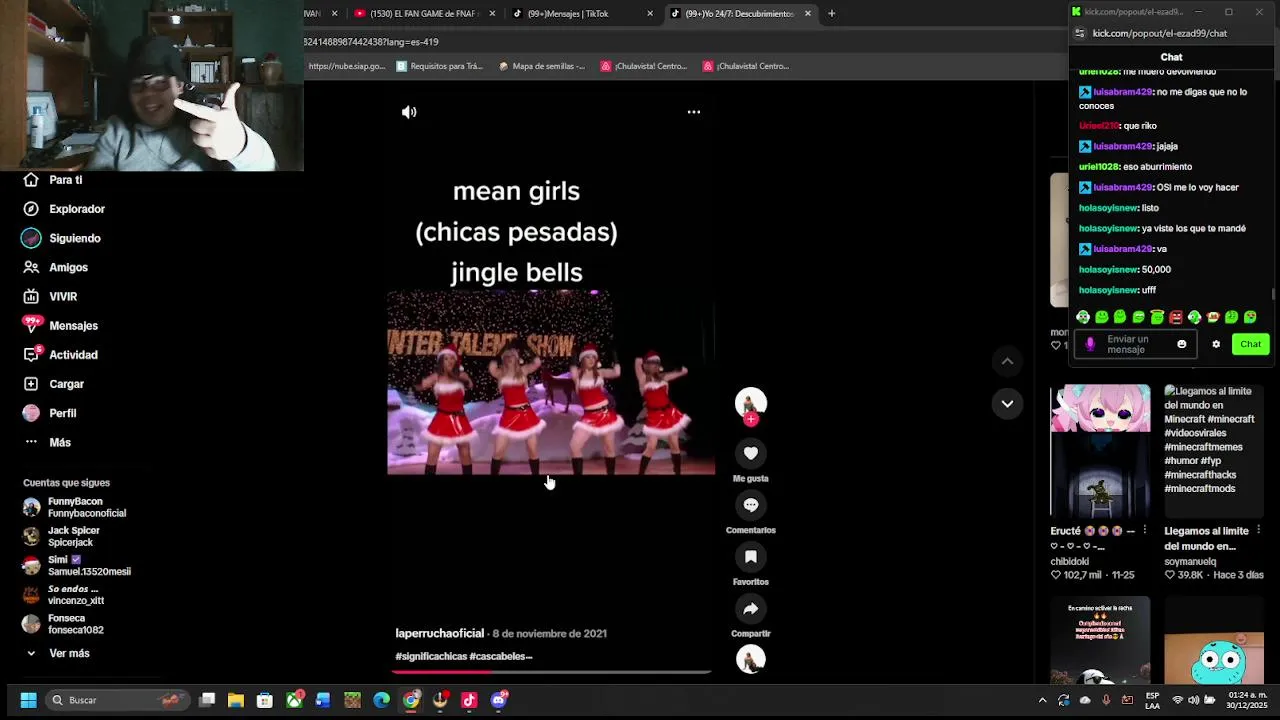This screenshot has height=720, width=1280.
Task: Open volume control in system tray
Action: point(1196,700)
